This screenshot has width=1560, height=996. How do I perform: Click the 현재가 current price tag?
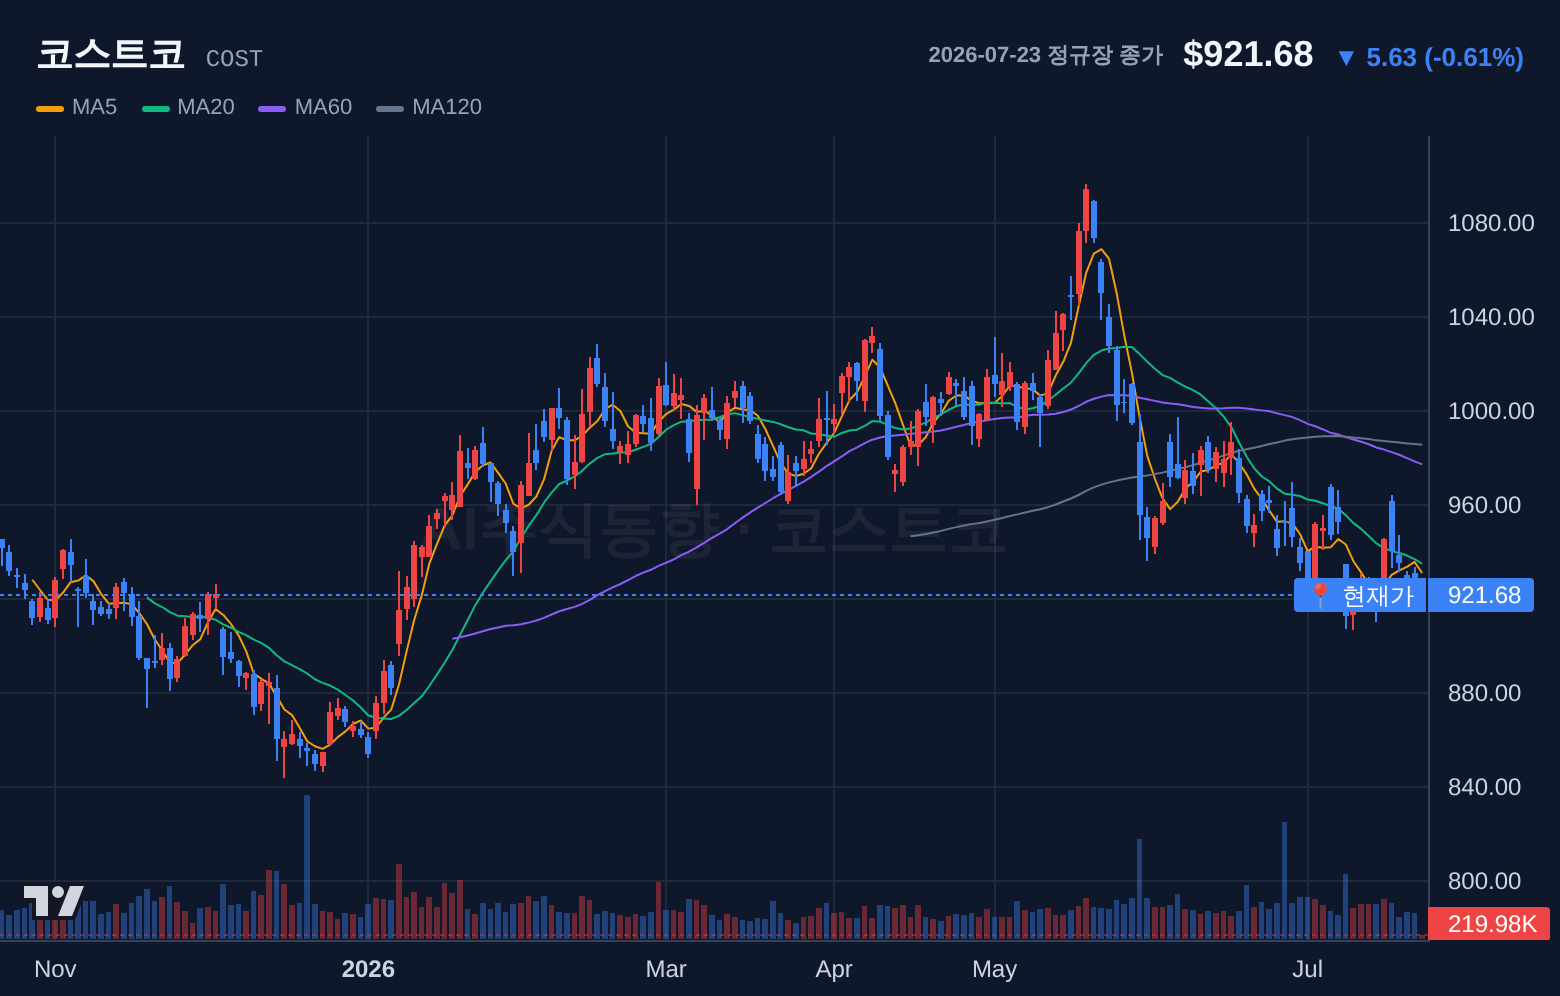click(x=1360, y=595)
